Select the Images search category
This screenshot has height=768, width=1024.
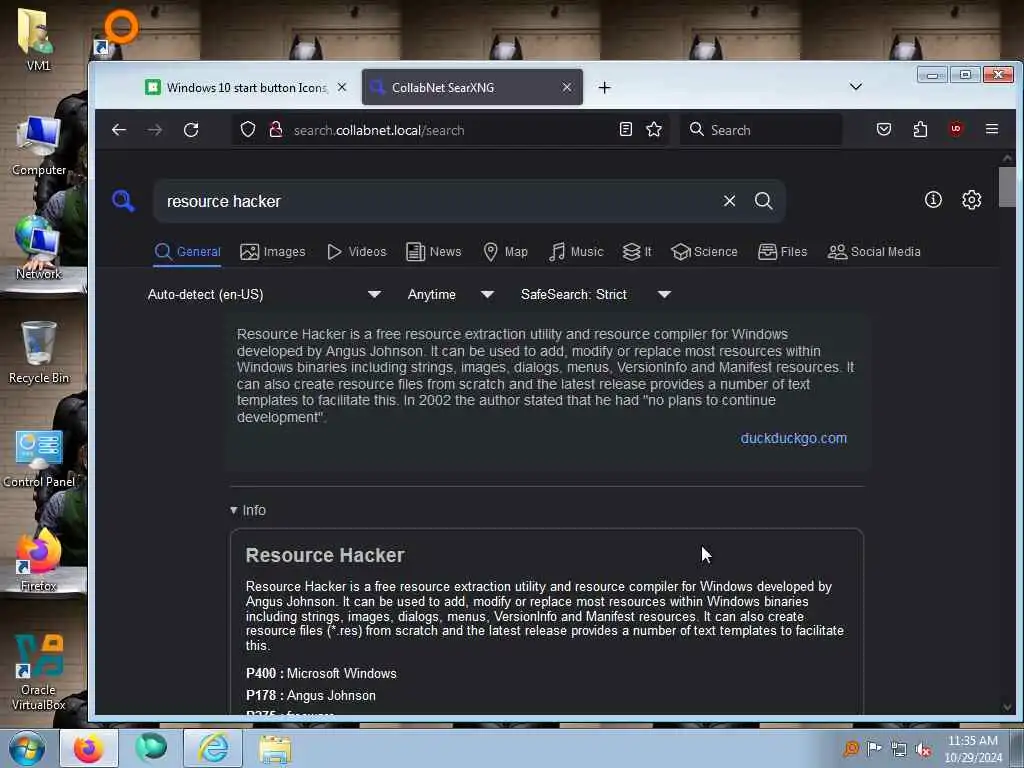tap(272, 251)
